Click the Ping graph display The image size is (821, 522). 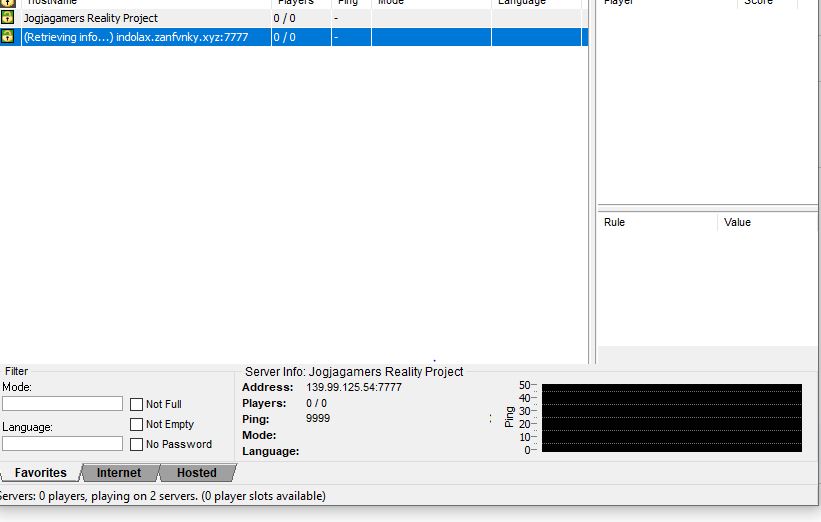click(672, 418)
